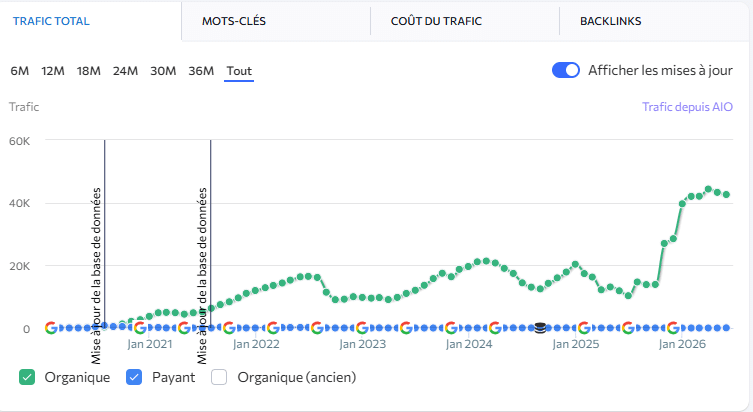The height and width of the screenshot is (412, 753).
Task: Click the Trafic axis title
Action: tap(24, 107)
